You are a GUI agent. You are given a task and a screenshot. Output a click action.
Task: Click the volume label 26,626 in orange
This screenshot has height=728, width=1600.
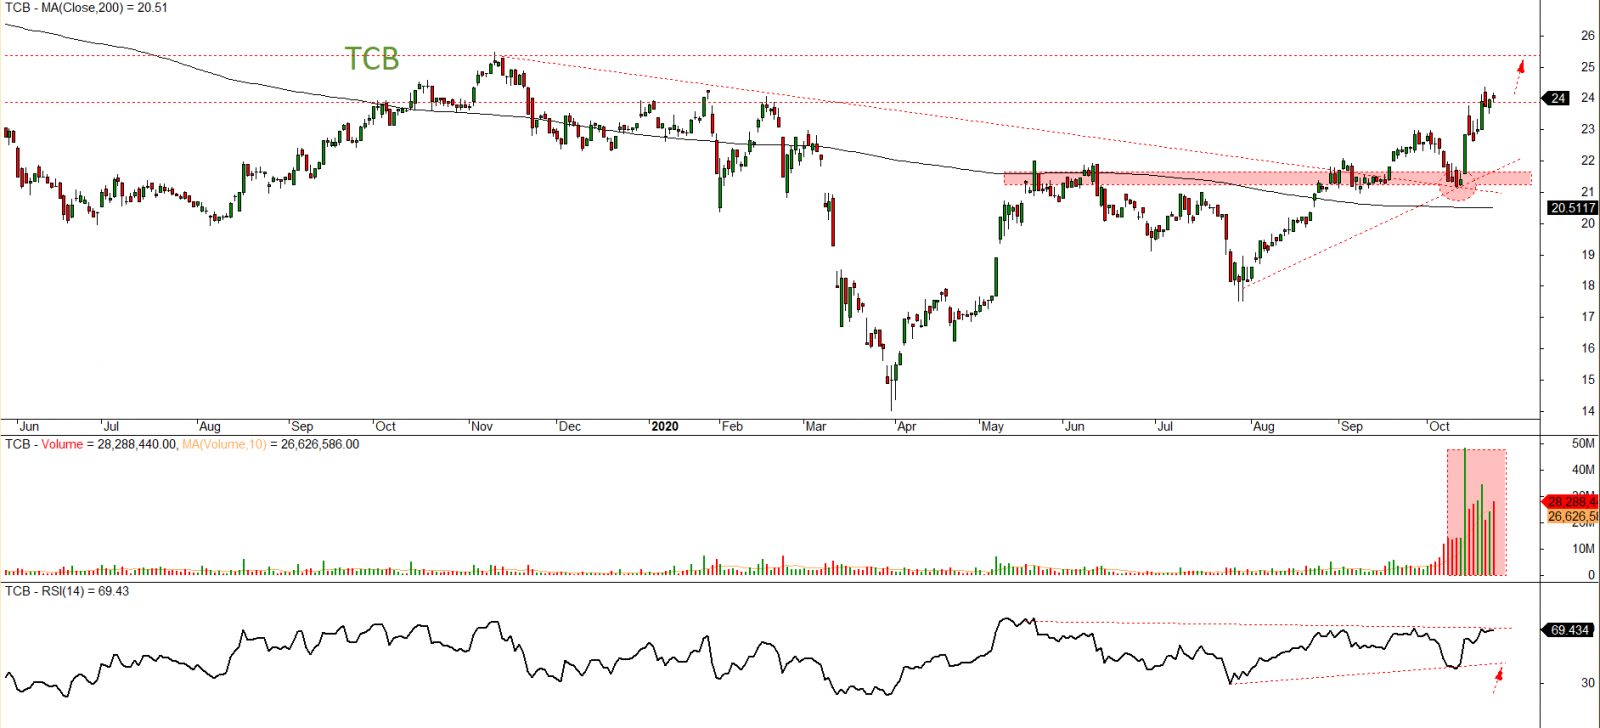1572,517
